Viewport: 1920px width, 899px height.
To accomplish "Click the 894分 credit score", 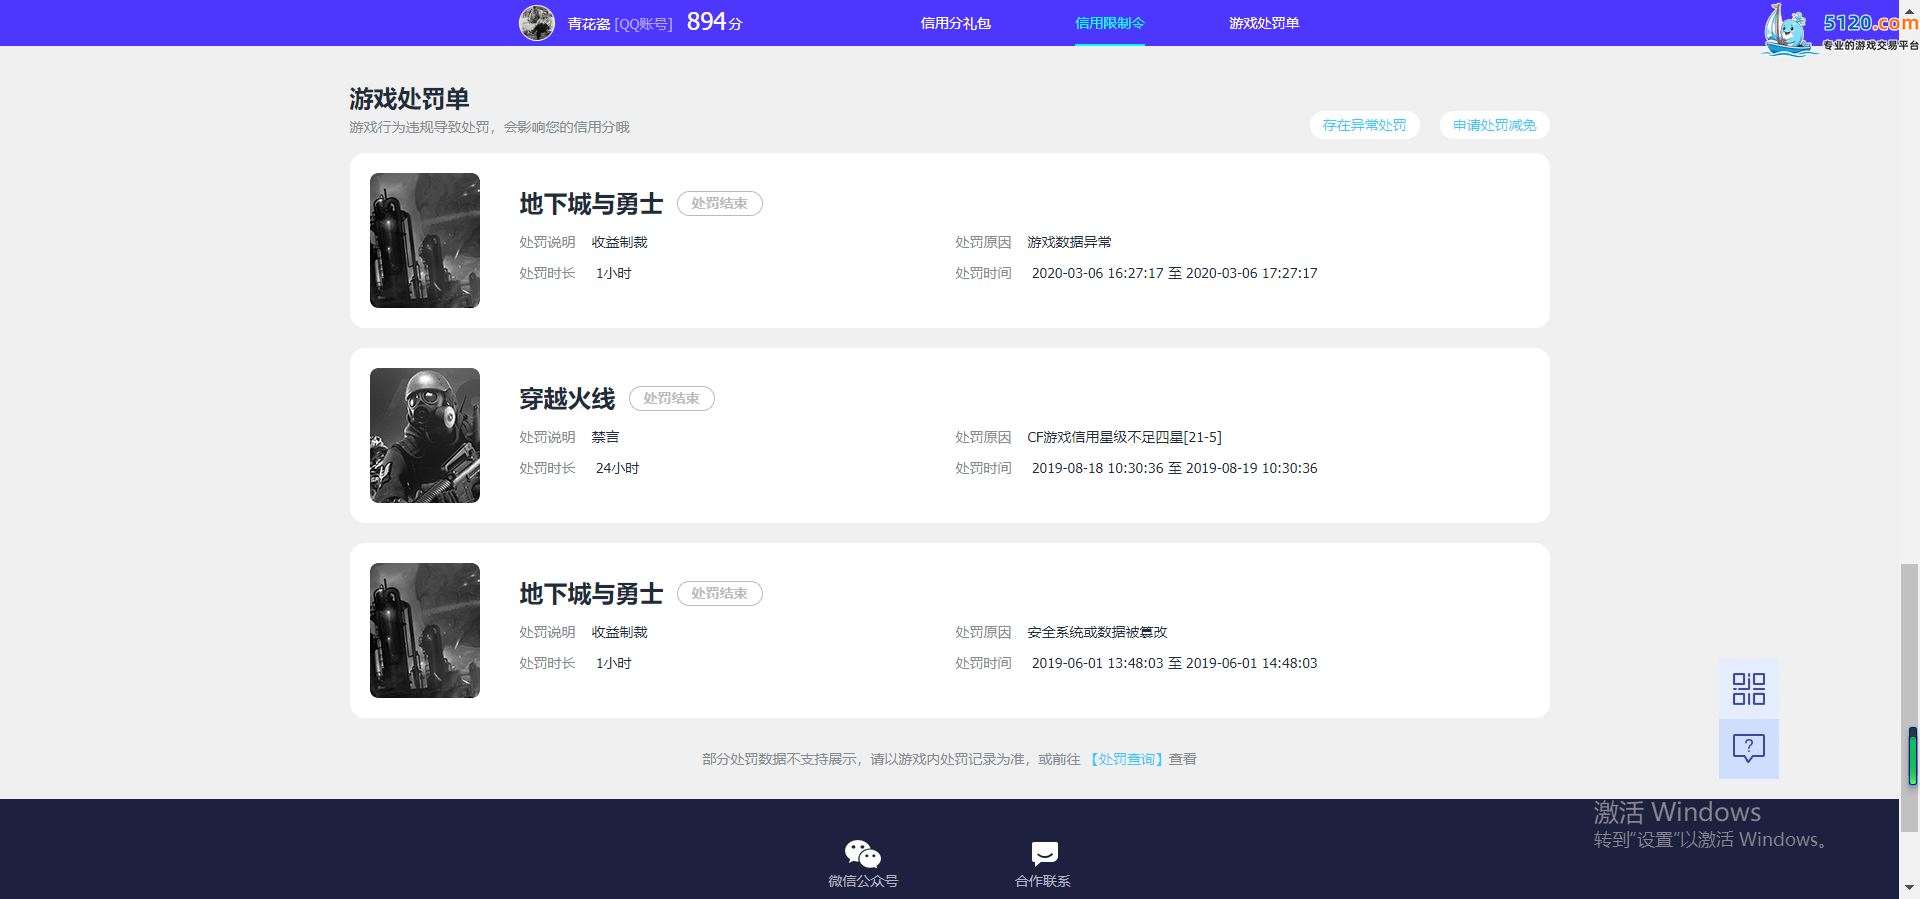I will [714, 22].
